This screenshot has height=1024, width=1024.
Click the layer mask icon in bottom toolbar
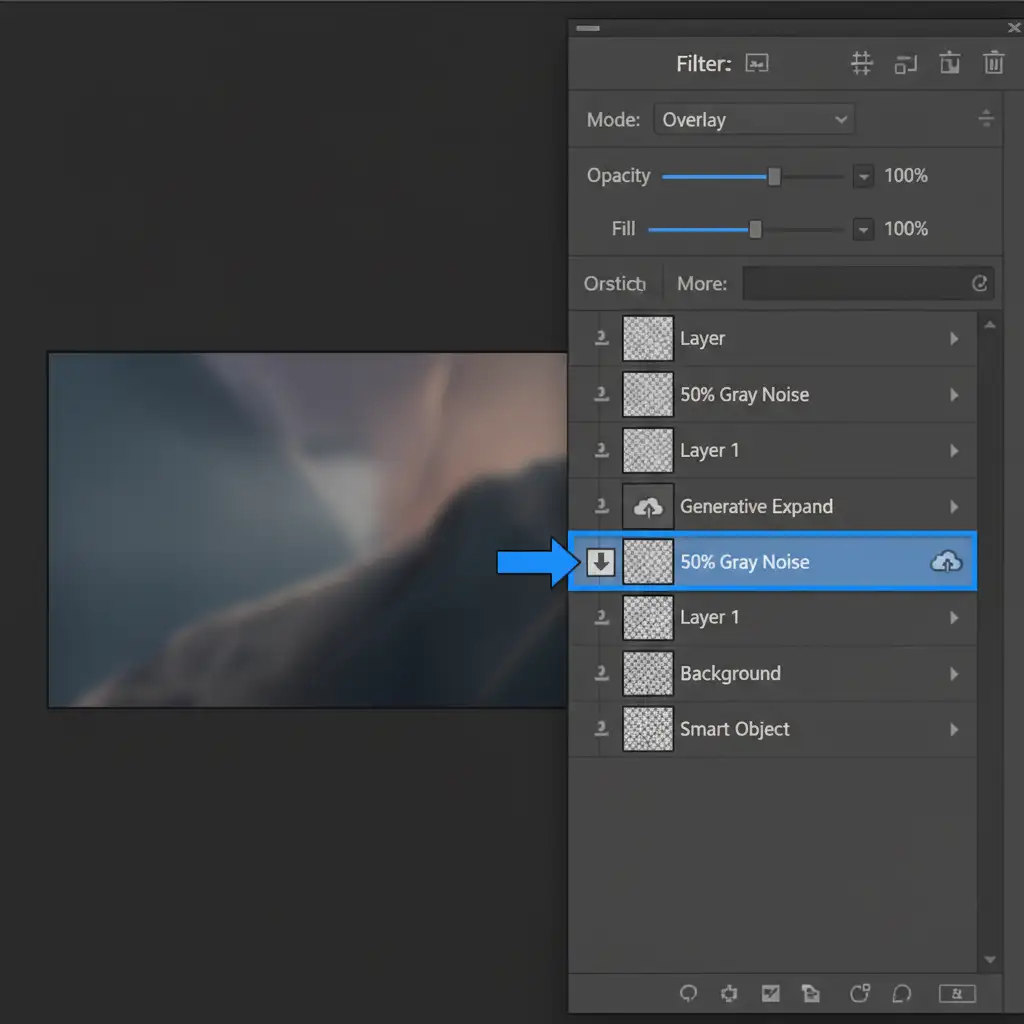click(x=770, y=993)
